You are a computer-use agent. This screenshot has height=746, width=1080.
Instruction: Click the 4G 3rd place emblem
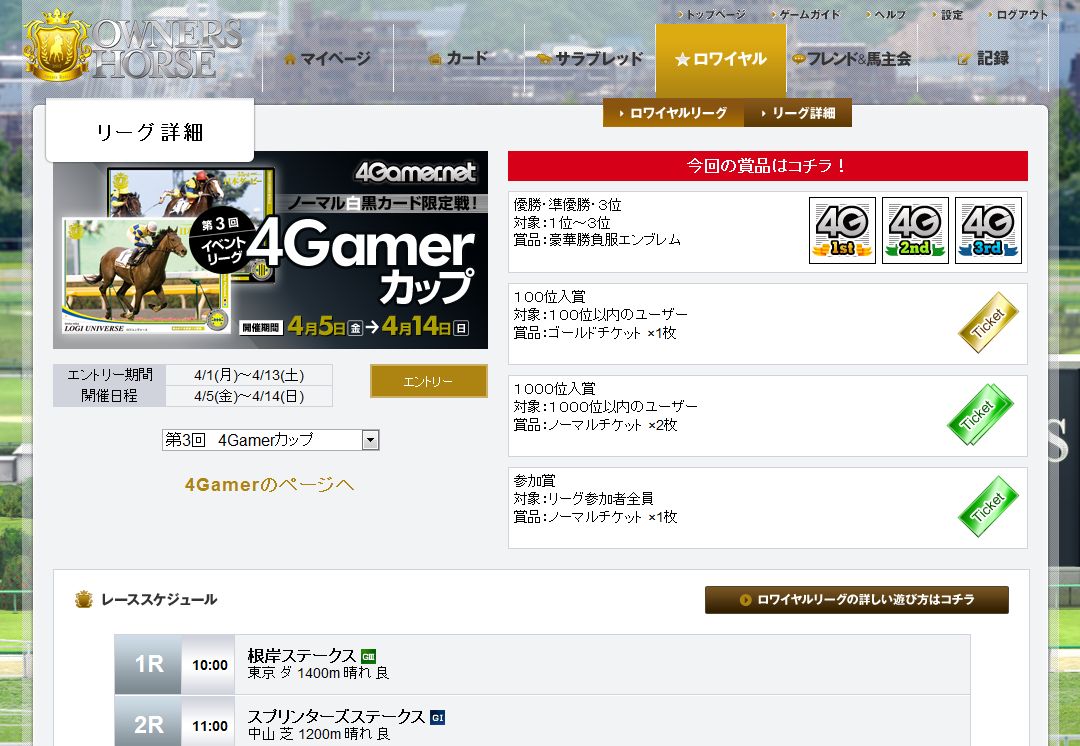[x=988, y=231]
